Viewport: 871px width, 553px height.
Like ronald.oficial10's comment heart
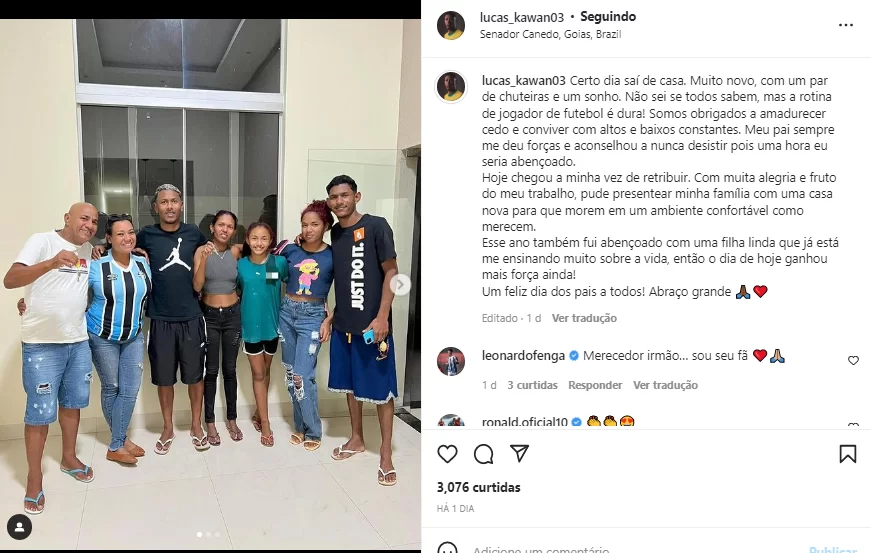[x=853, y=425]
